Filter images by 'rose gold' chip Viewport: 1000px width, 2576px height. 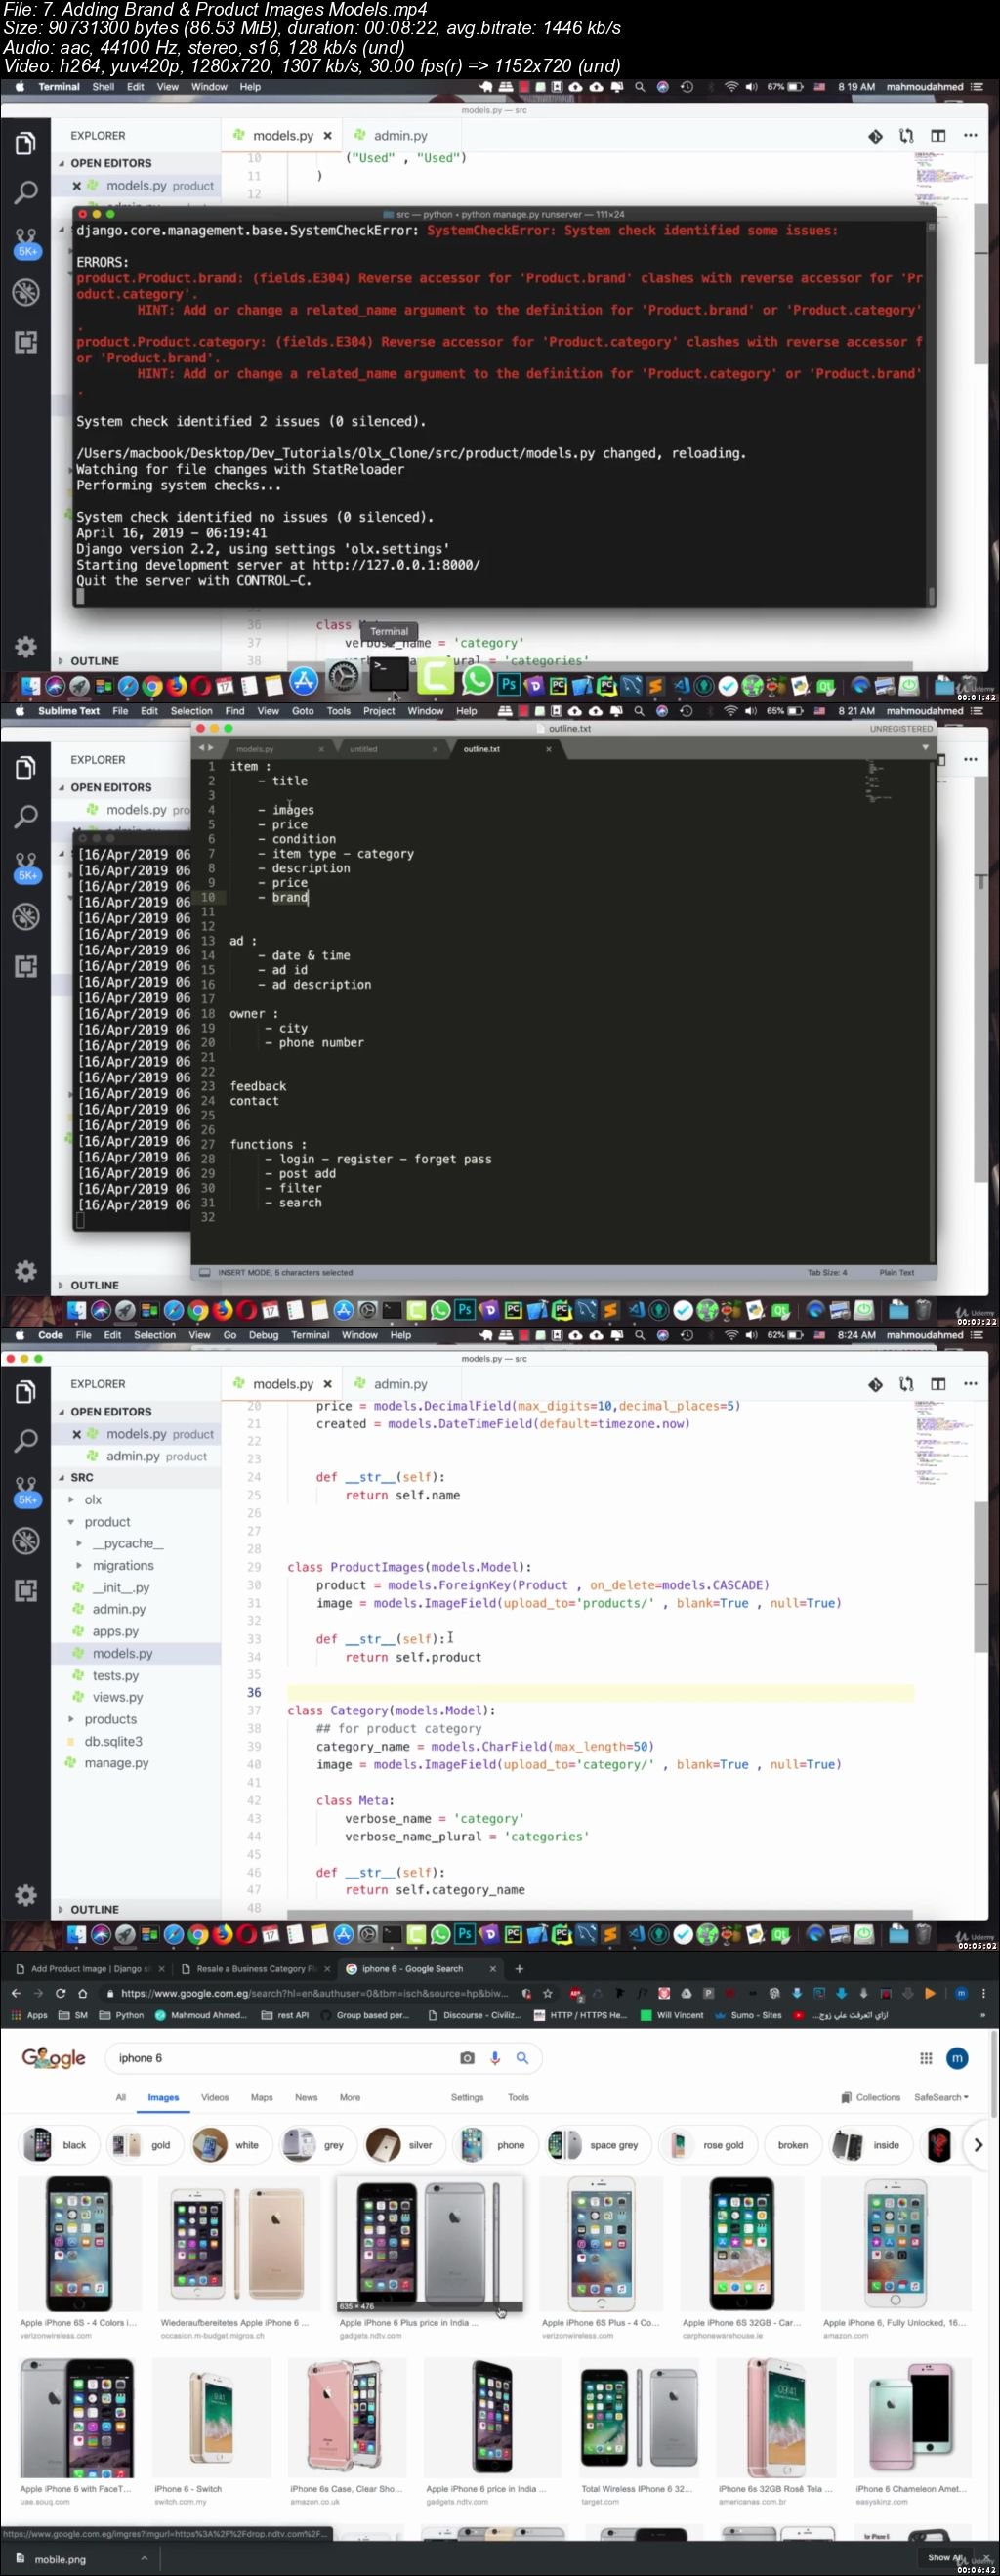708,2145
